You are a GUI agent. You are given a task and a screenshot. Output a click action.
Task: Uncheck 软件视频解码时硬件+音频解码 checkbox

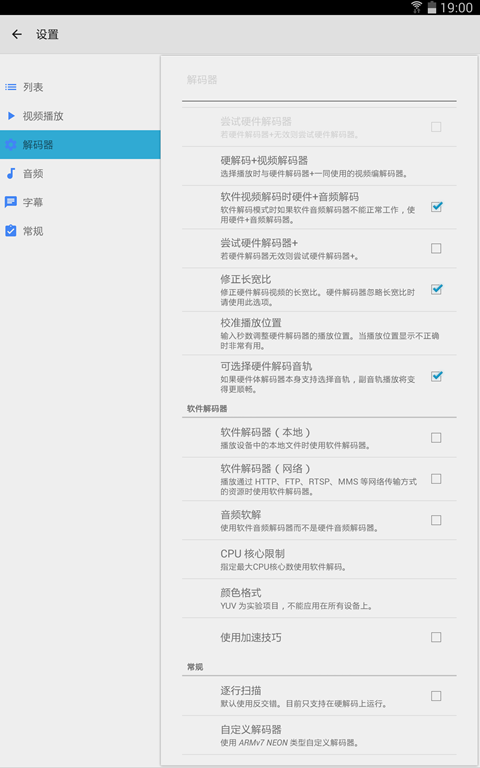coord(436,207)
